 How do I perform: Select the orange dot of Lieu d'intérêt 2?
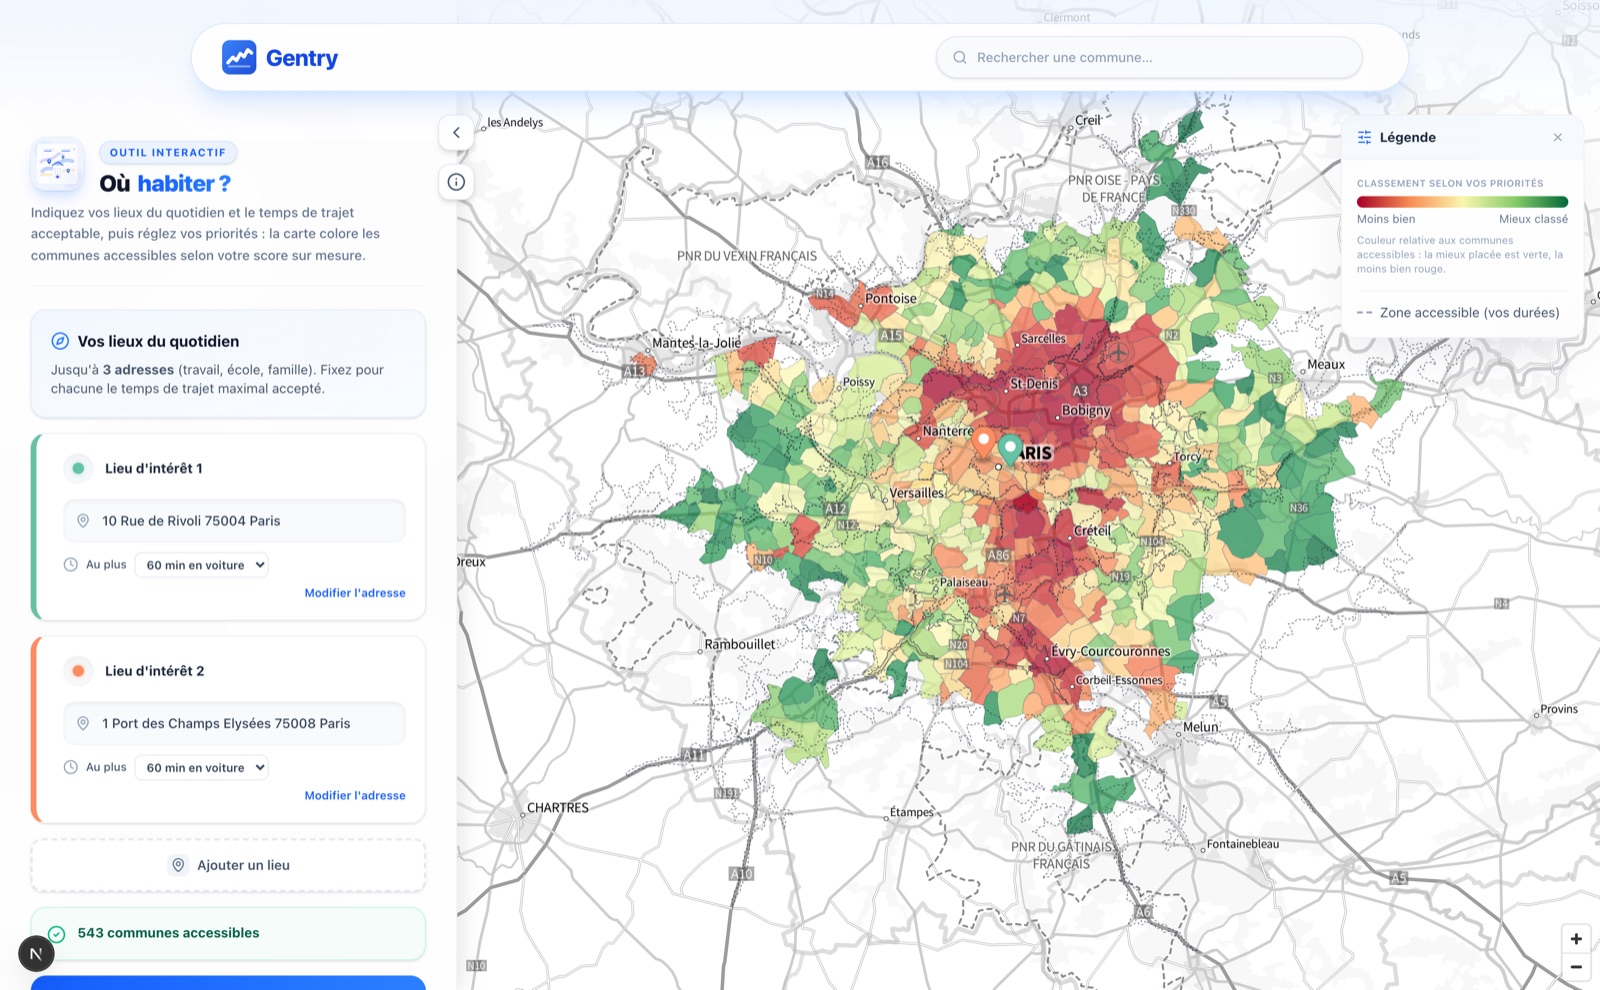click(78, 671)
